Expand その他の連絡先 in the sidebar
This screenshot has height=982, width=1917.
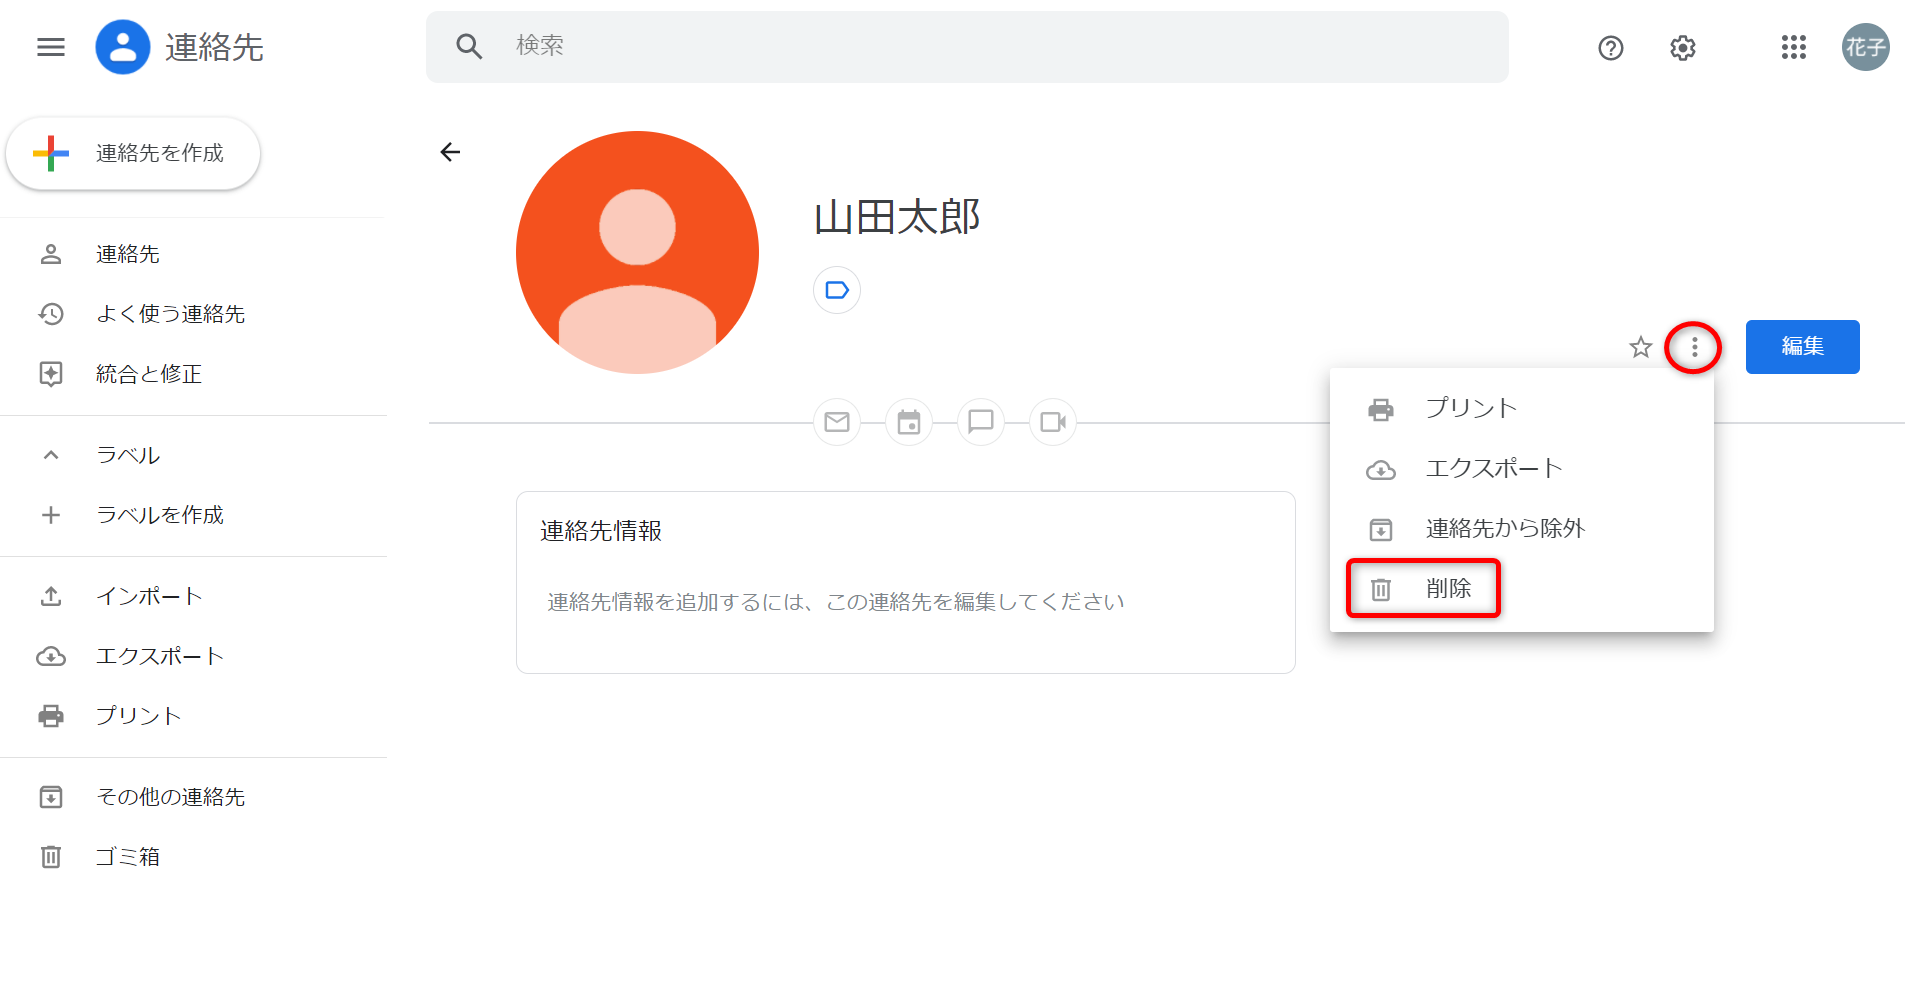(x=50, y=797)
